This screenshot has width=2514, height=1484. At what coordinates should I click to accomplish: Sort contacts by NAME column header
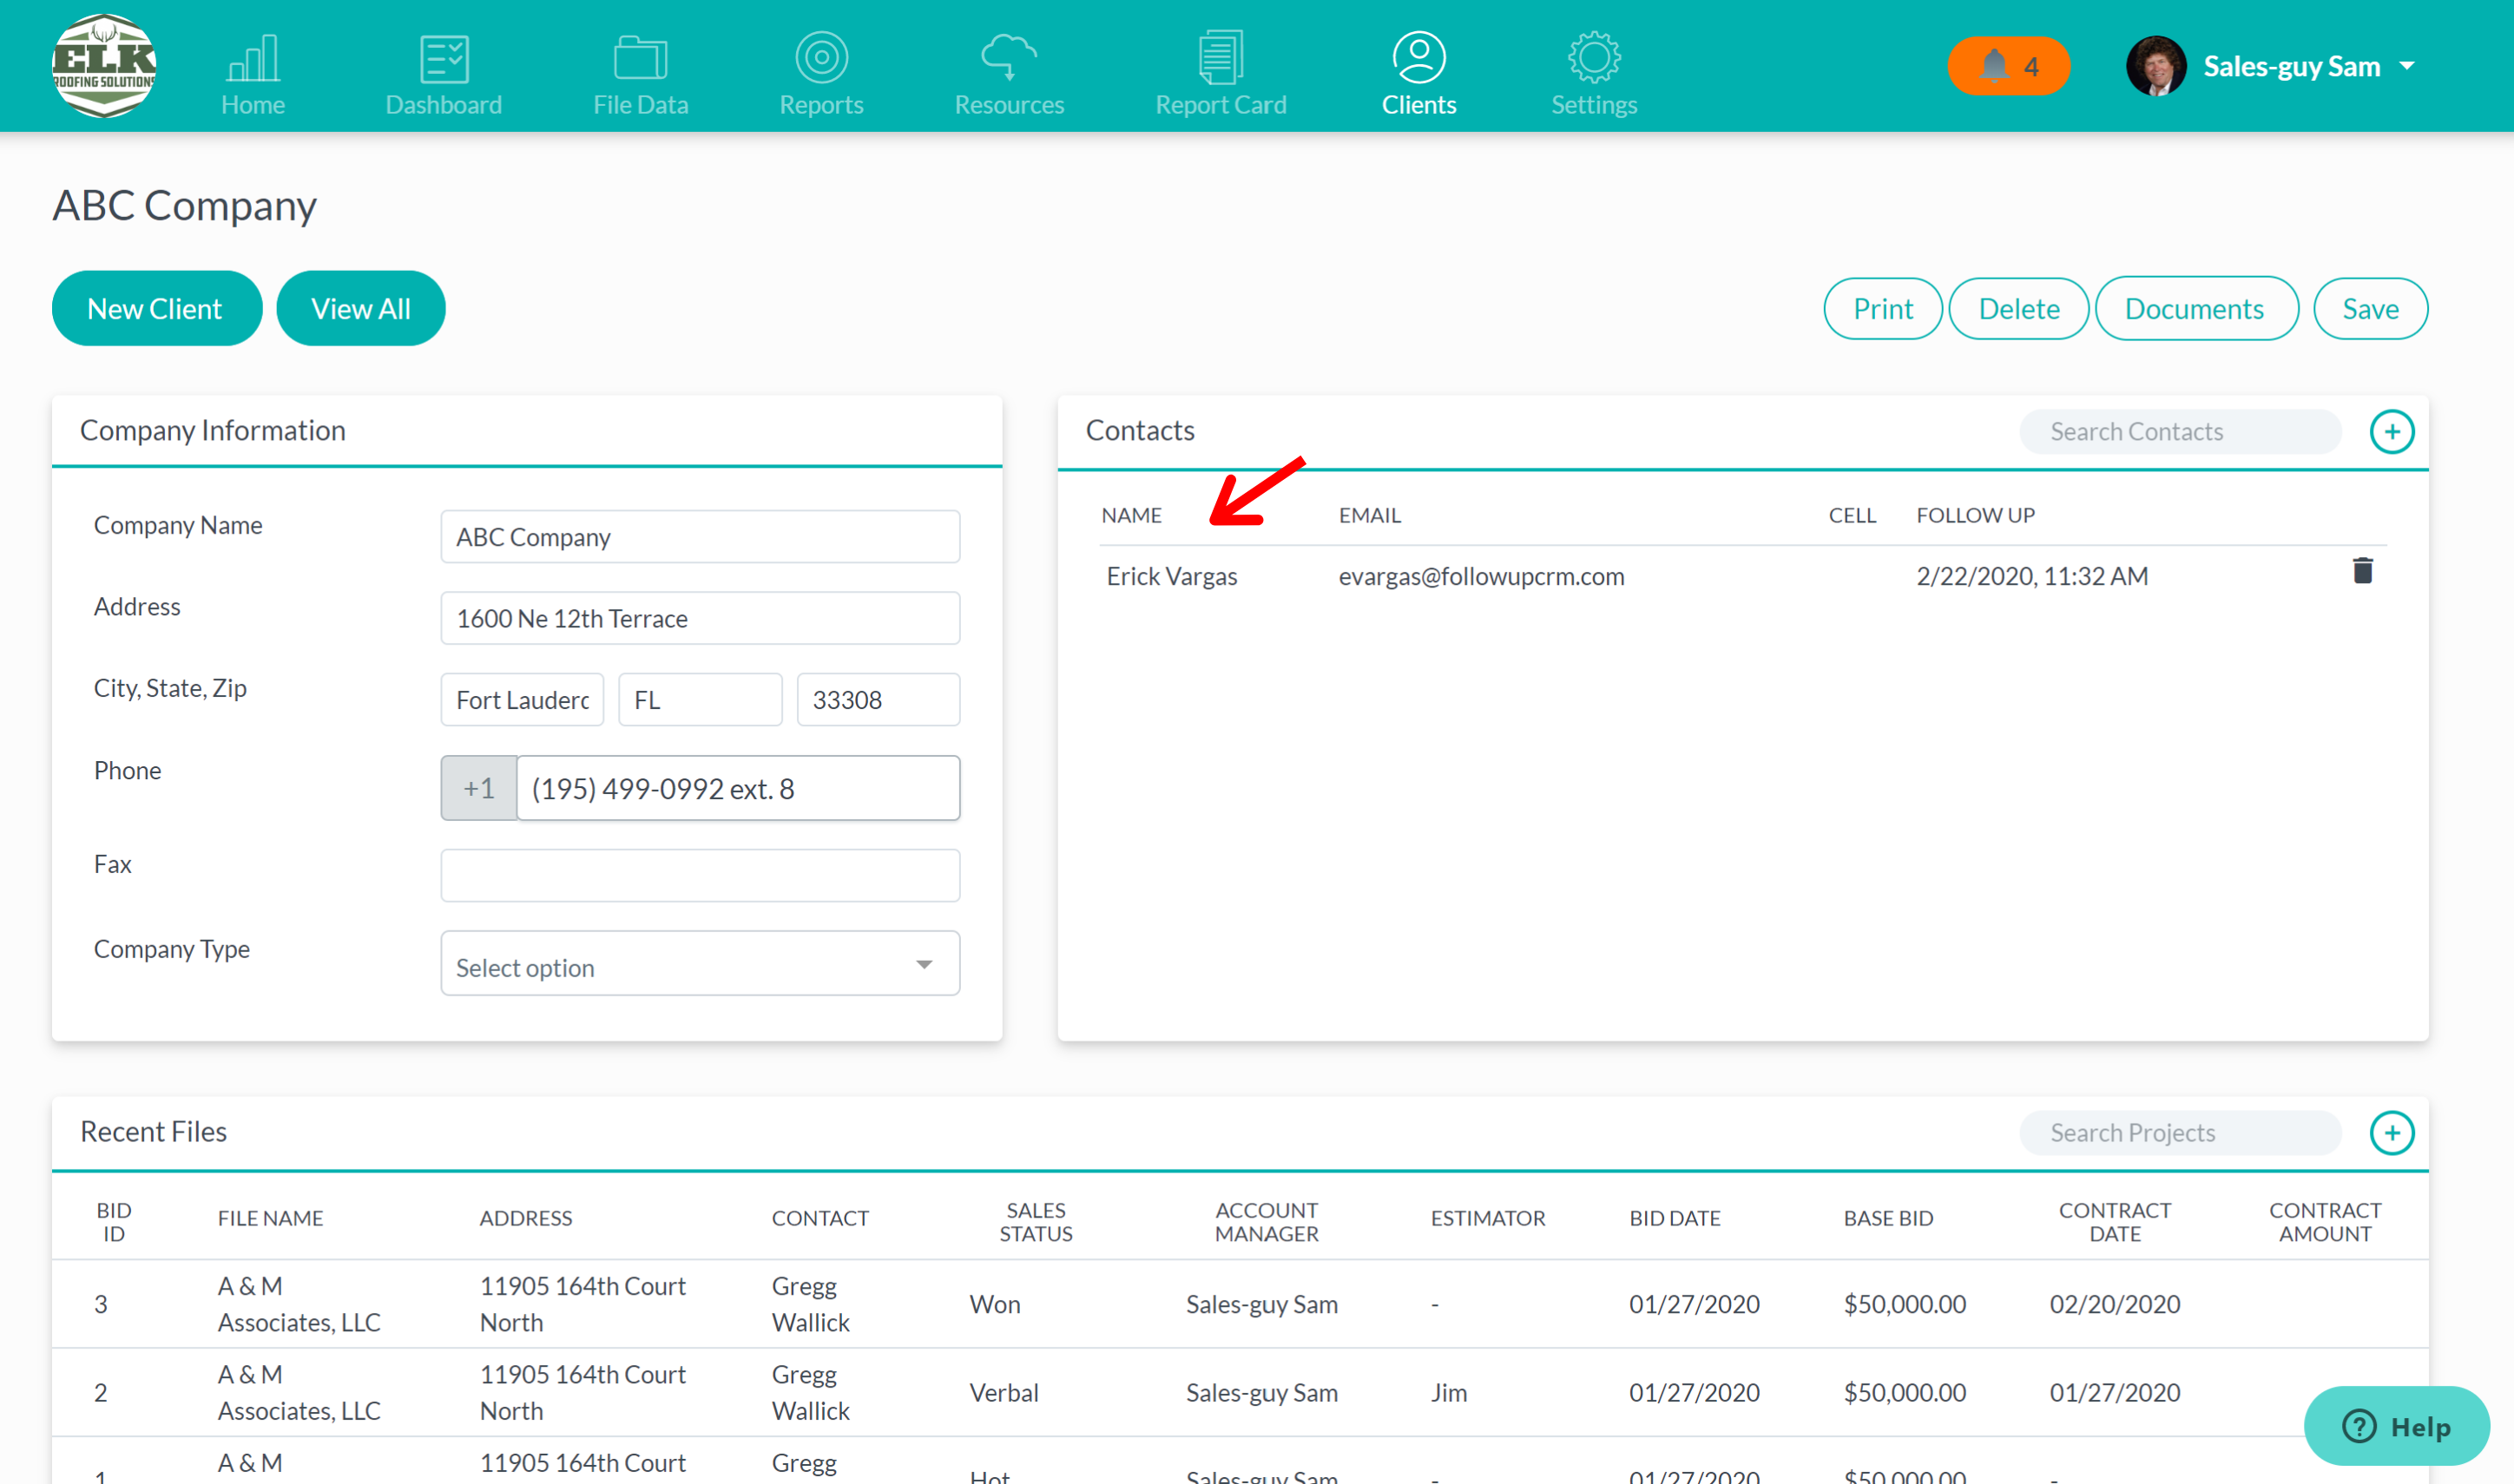click(1131, 515)
